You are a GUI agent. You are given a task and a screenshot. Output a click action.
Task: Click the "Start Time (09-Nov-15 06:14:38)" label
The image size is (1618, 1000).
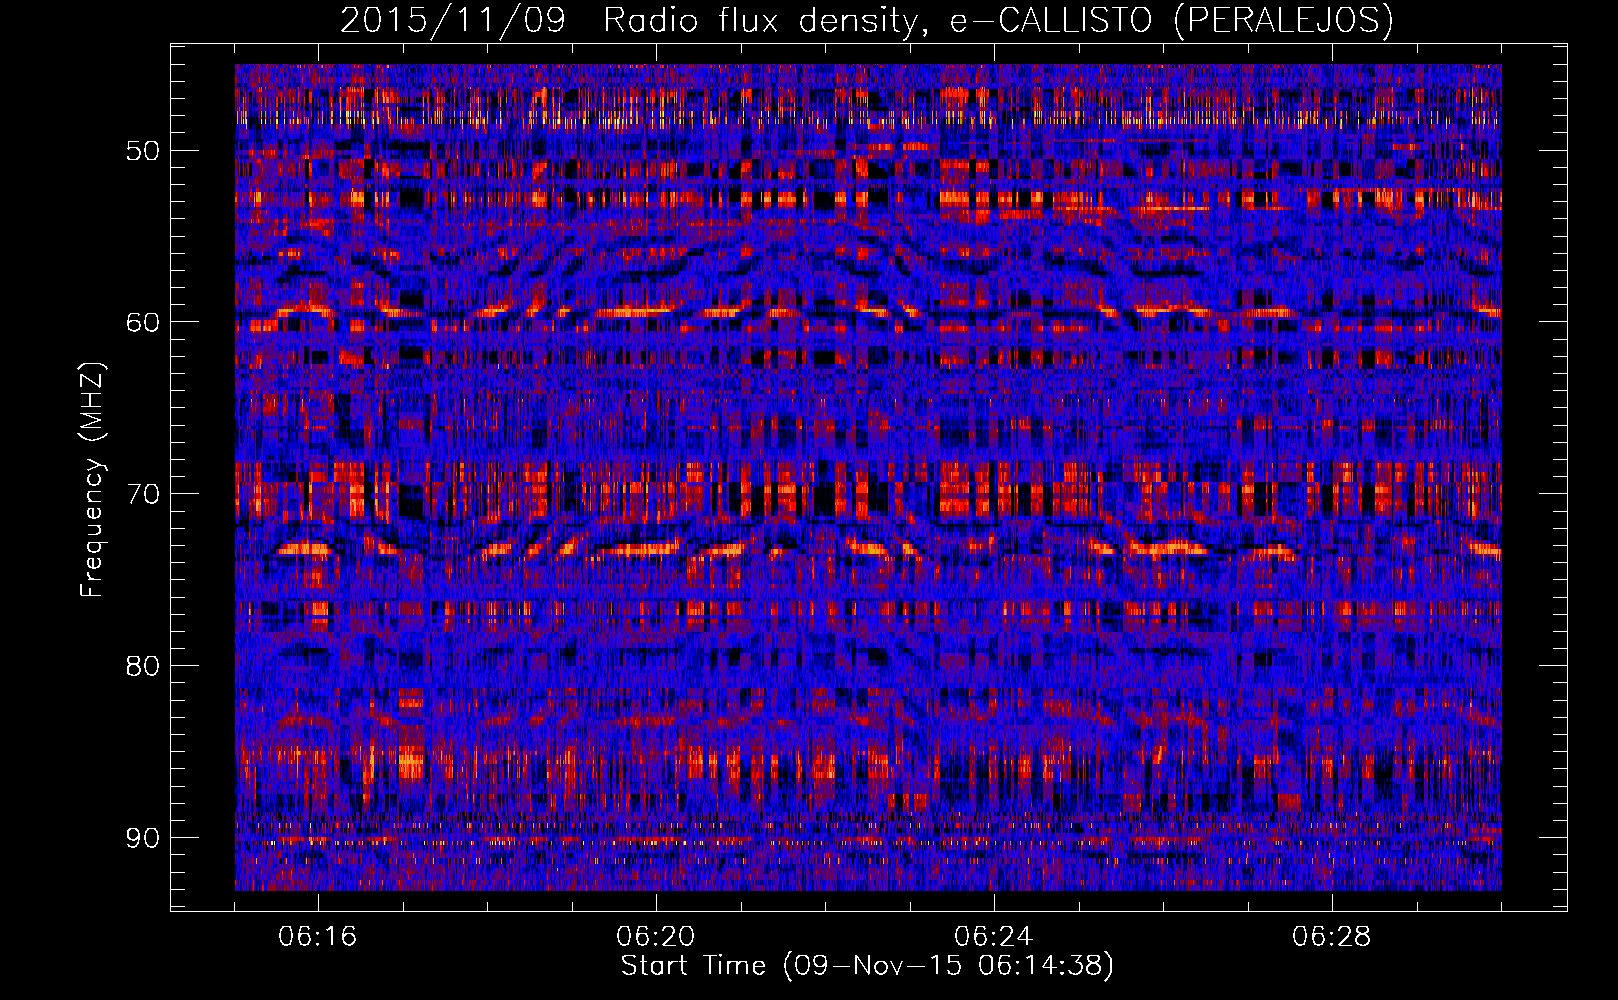pyautogui.click(x=867, y=966)
